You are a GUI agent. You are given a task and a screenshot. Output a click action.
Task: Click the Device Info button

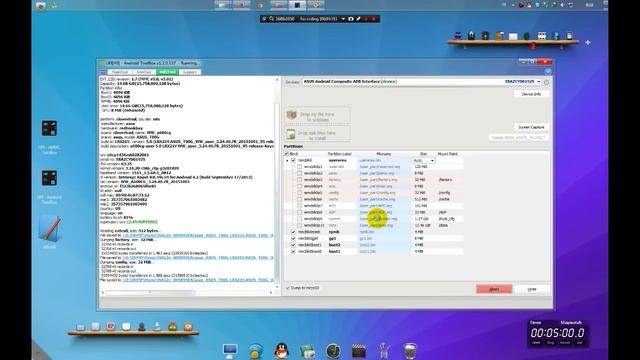531,94
